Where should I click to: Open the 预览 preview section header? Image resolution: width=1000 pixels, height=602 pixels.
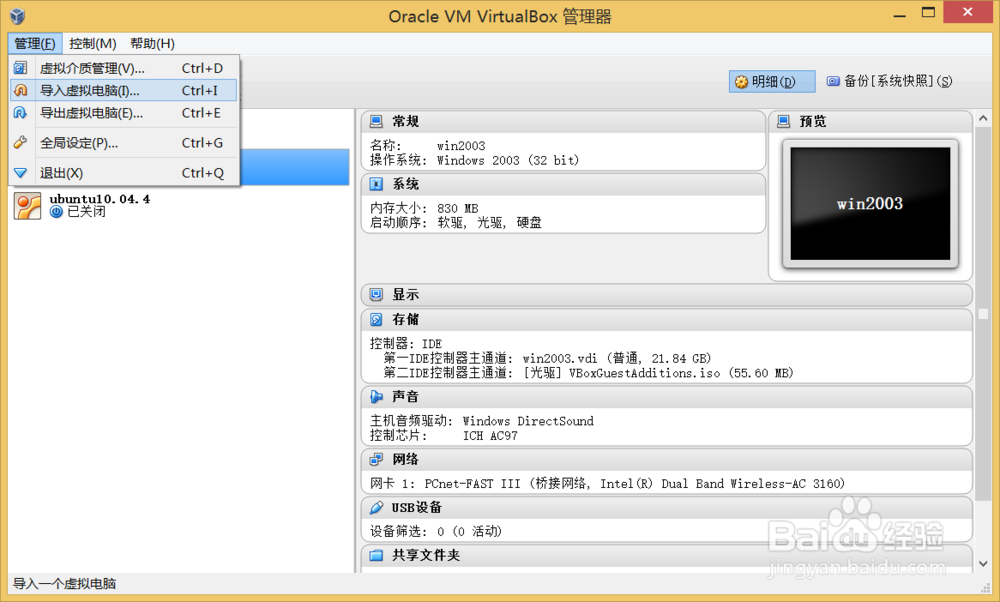click(871, 121)
